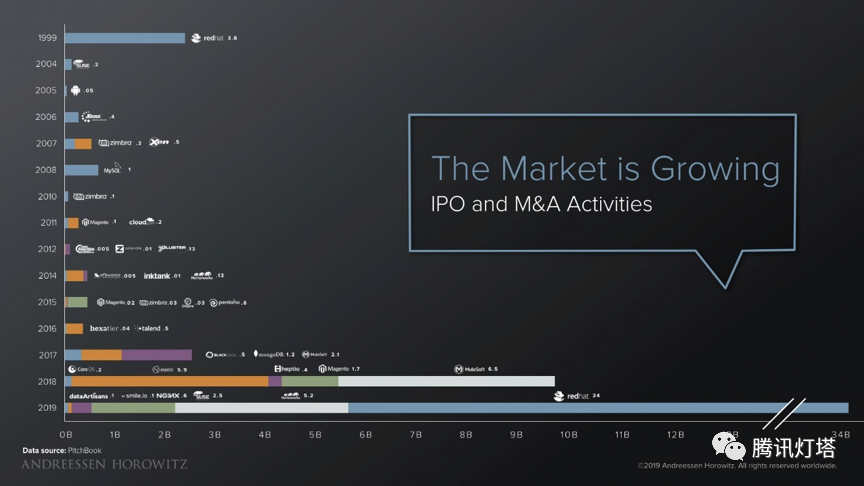The width and height of the screenshot is (864, 486).
Task: Click the Gluster logo in the 2012 row
Action: point(172,248)
